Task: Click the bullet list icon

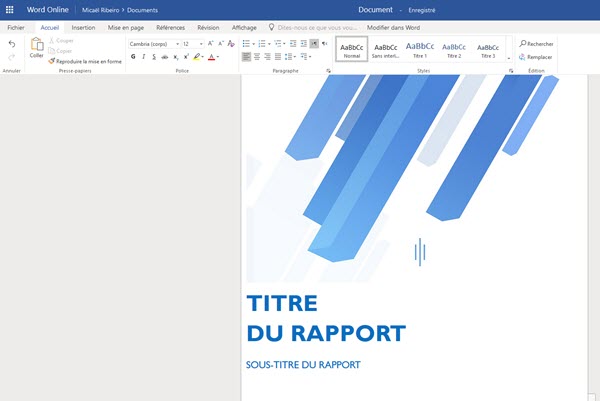Action: click(x=246, y=44)
